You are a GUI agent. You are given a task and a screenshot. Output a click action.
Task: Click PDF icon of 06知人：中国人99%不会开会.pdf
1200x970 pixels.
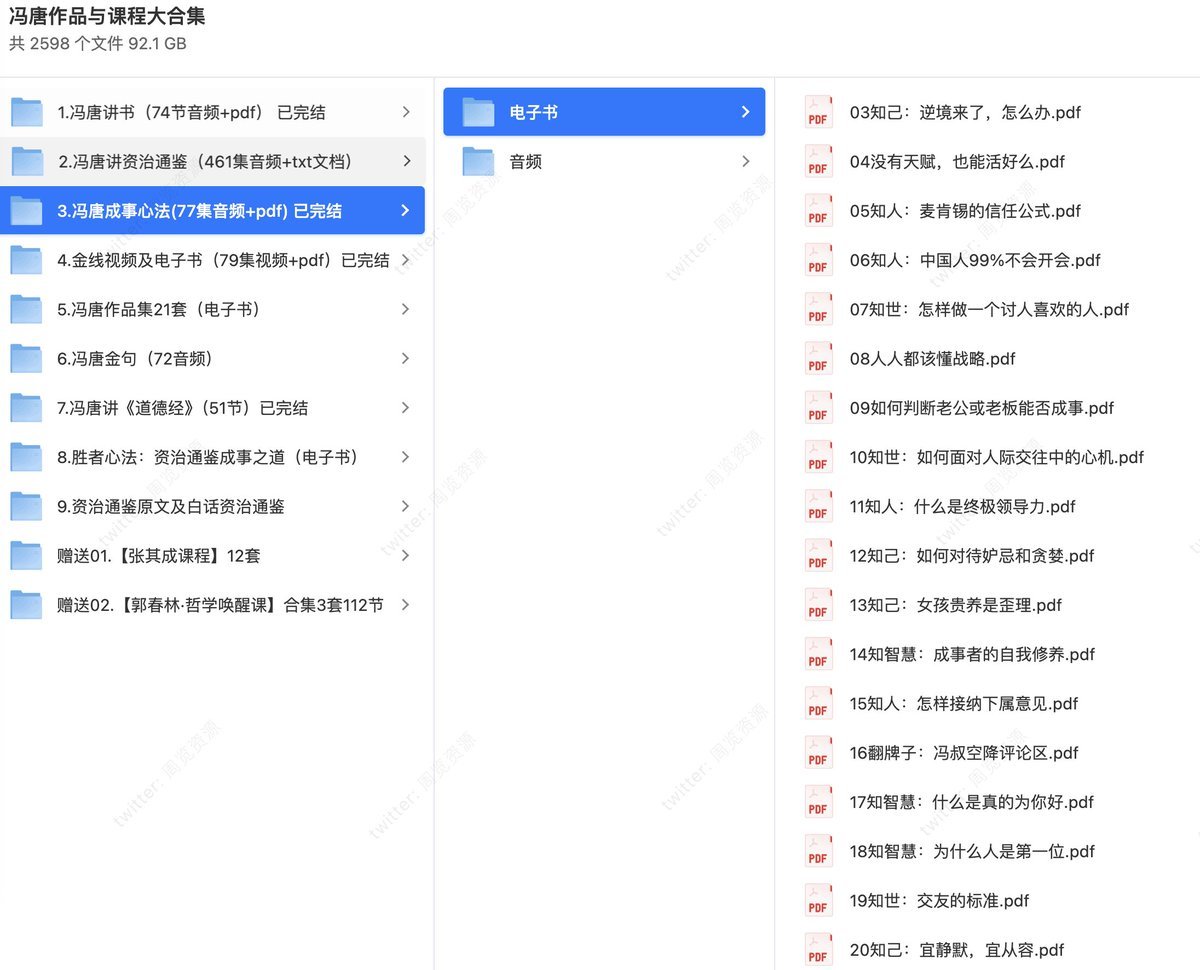point(819,260)
